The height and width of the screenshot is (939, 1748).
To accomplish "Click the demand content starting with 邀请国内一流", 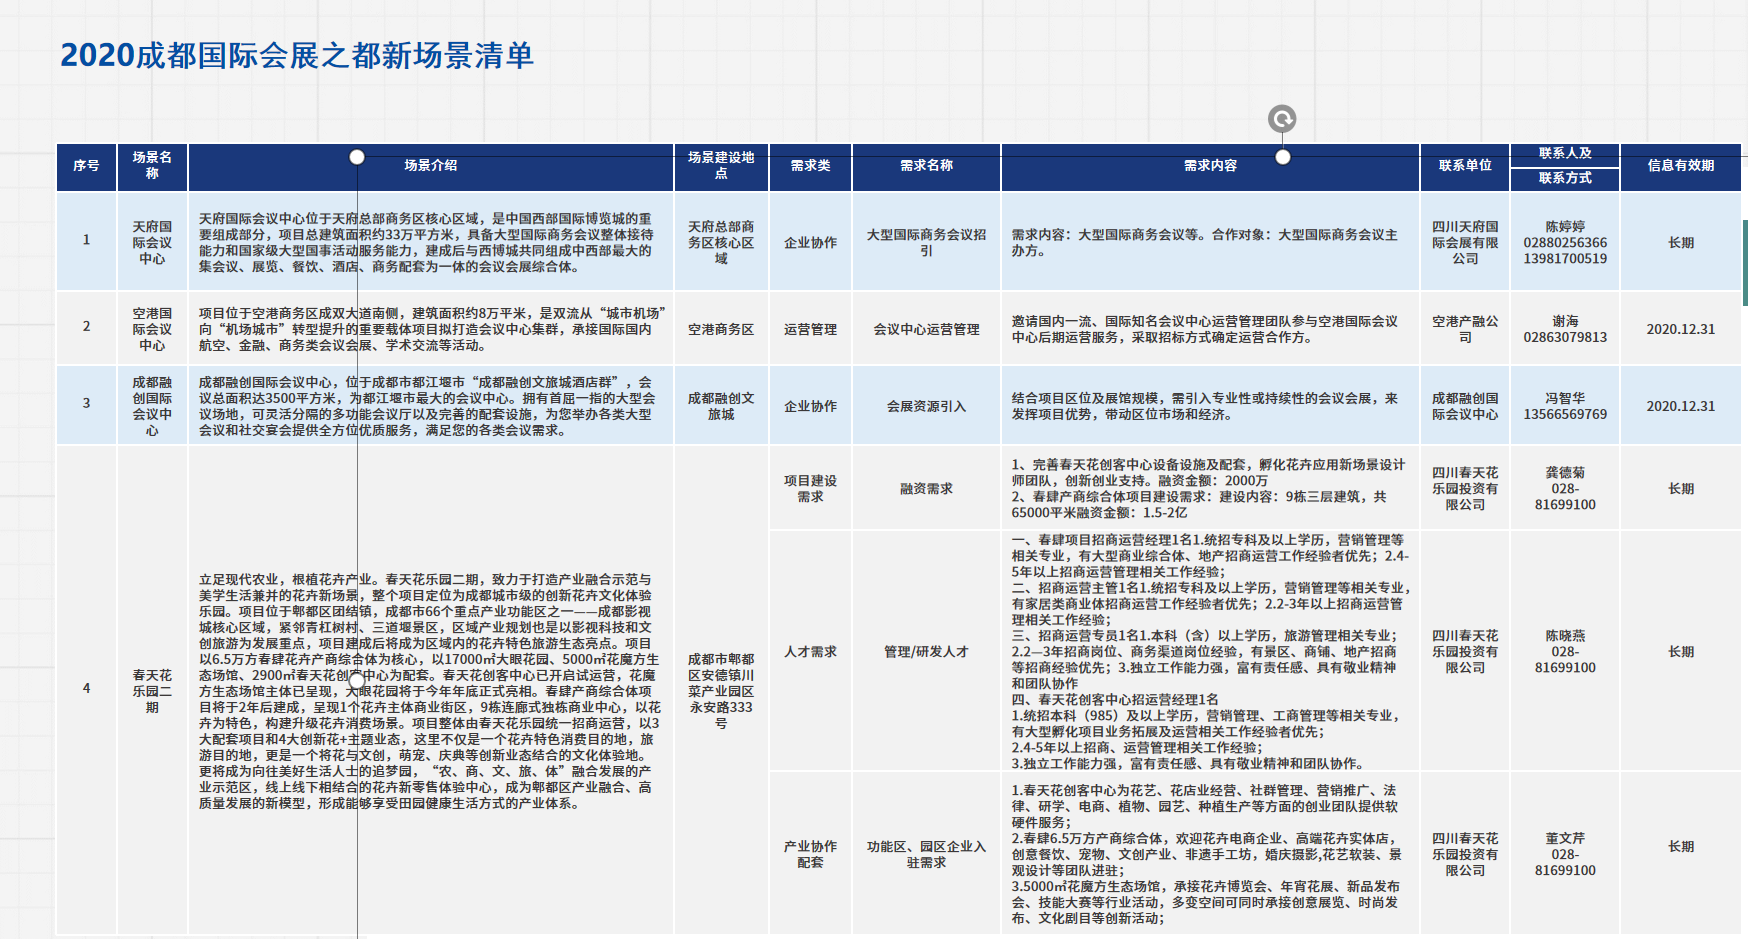I will coord(1210,329).
